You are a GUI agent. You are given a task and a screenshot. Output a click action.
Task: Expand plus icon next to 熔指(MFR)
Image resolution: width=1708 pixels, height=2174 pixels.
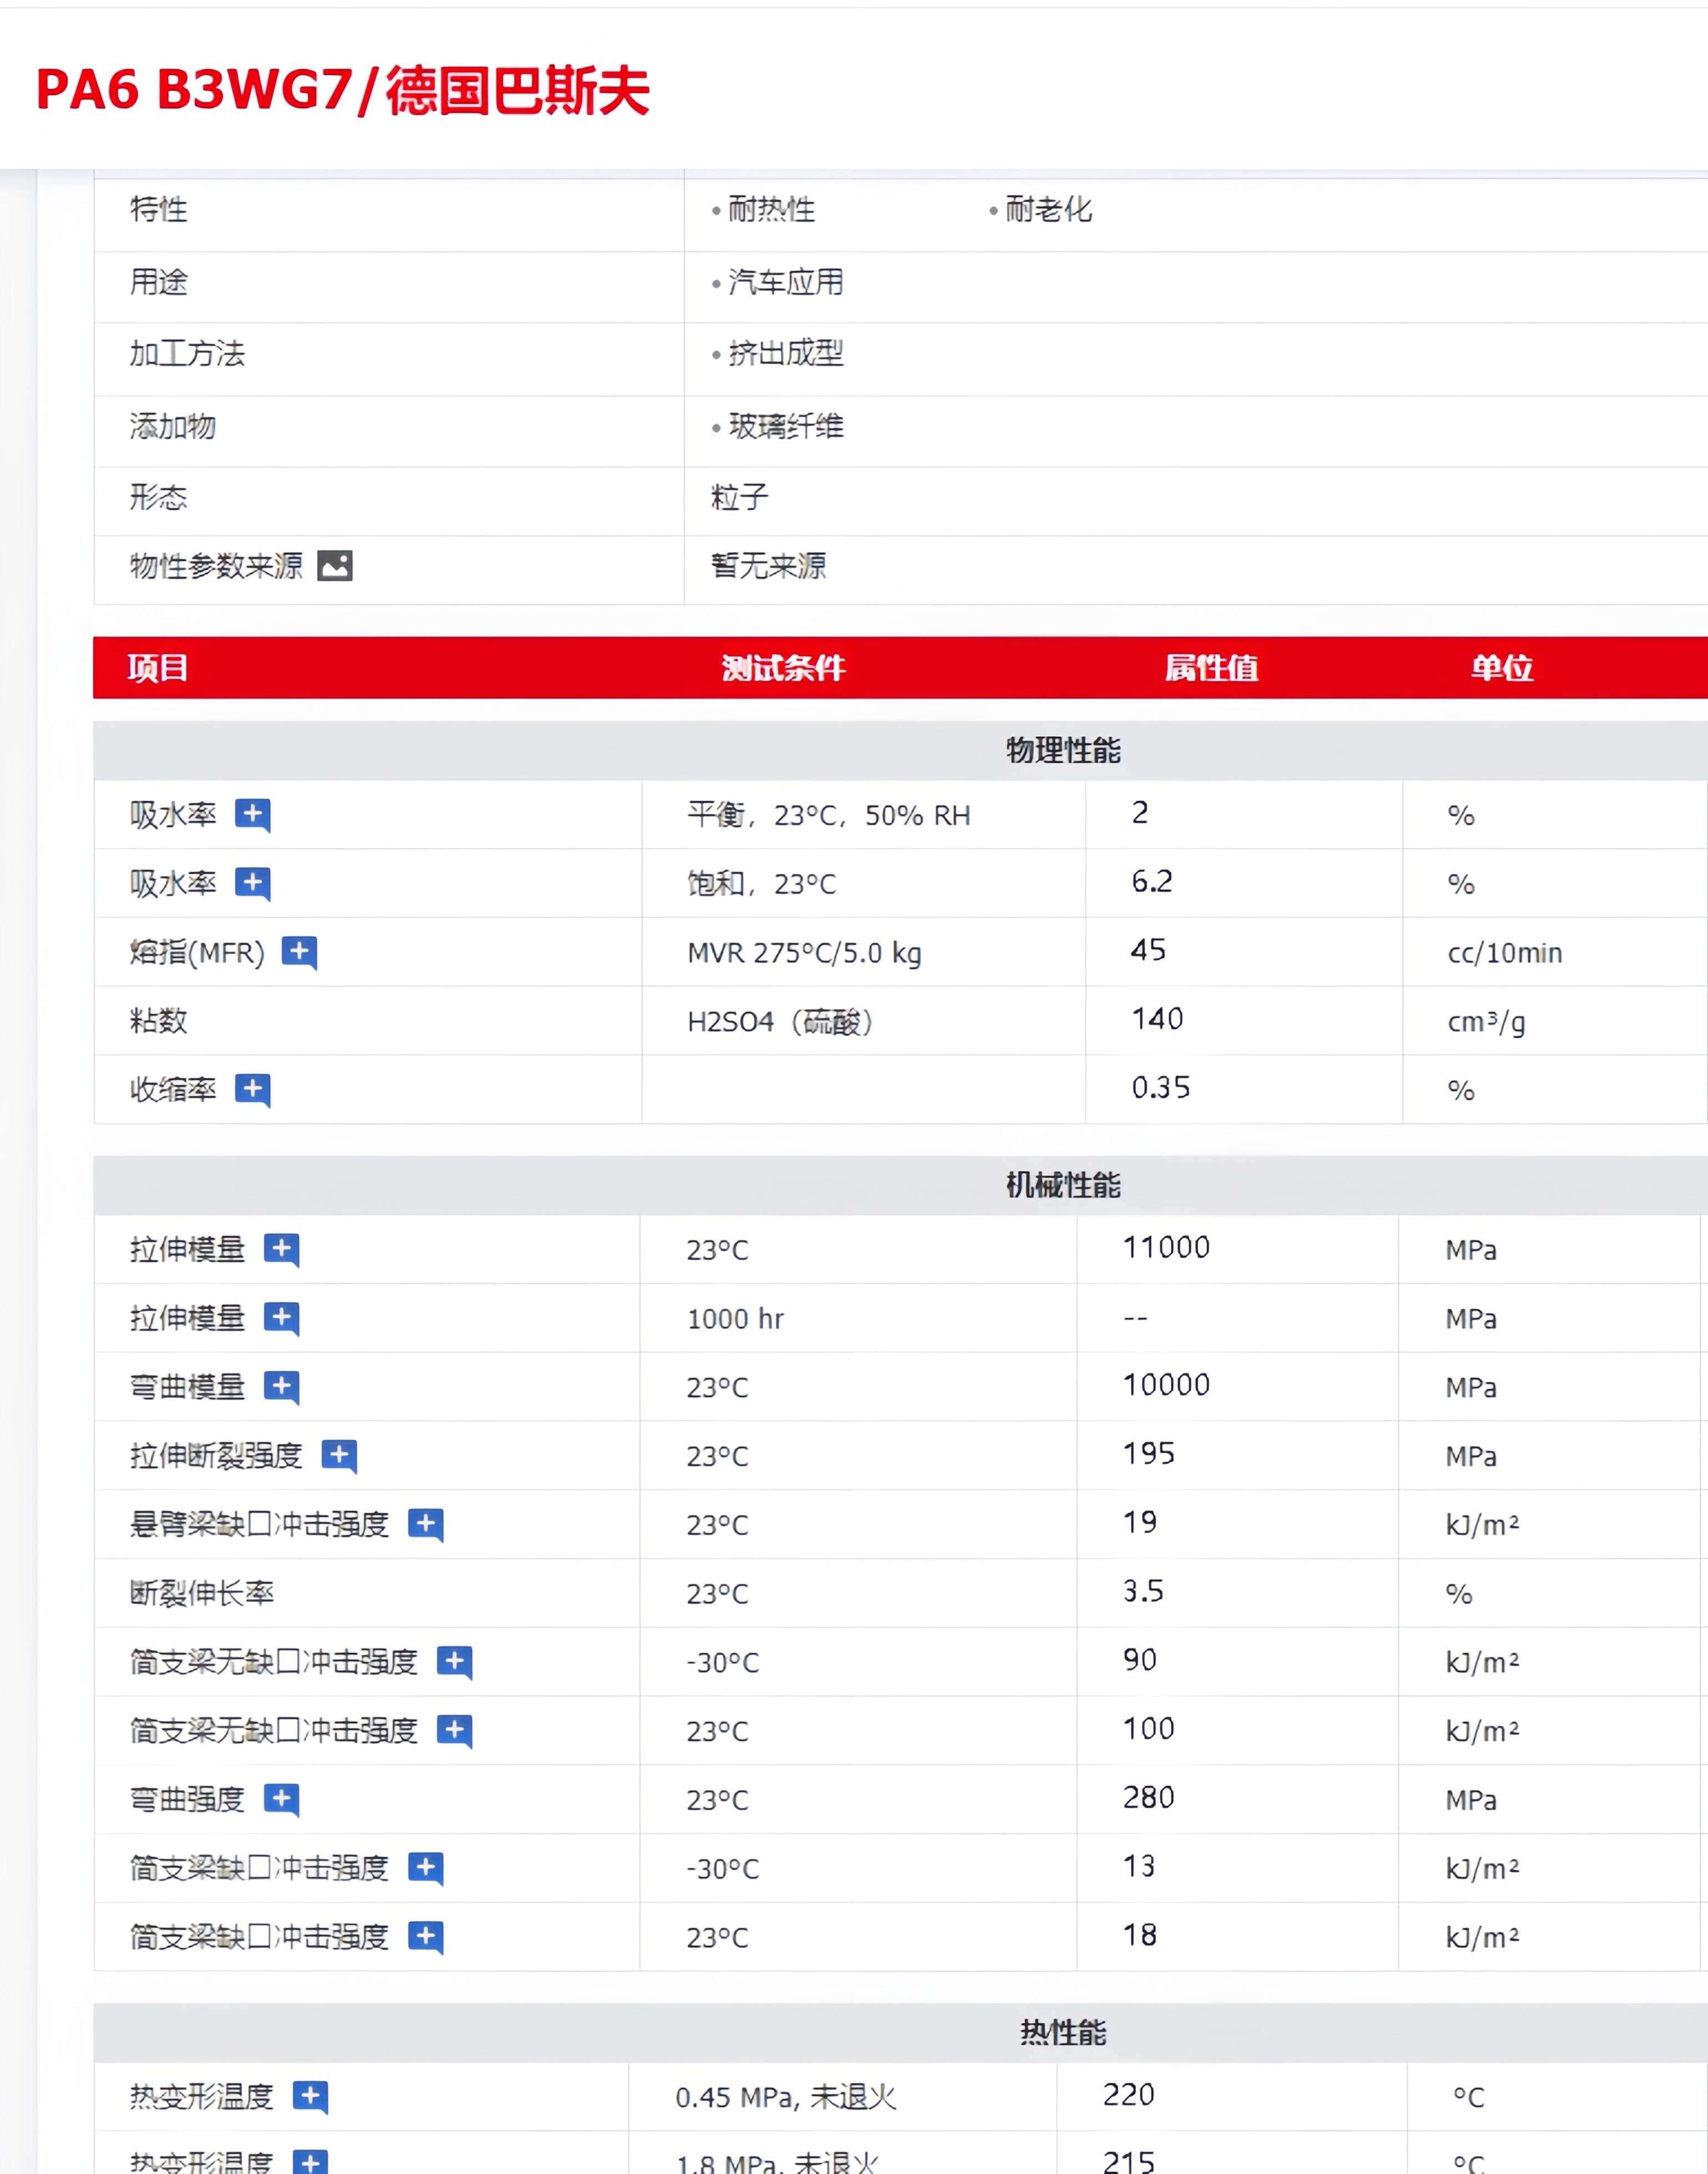299,952
